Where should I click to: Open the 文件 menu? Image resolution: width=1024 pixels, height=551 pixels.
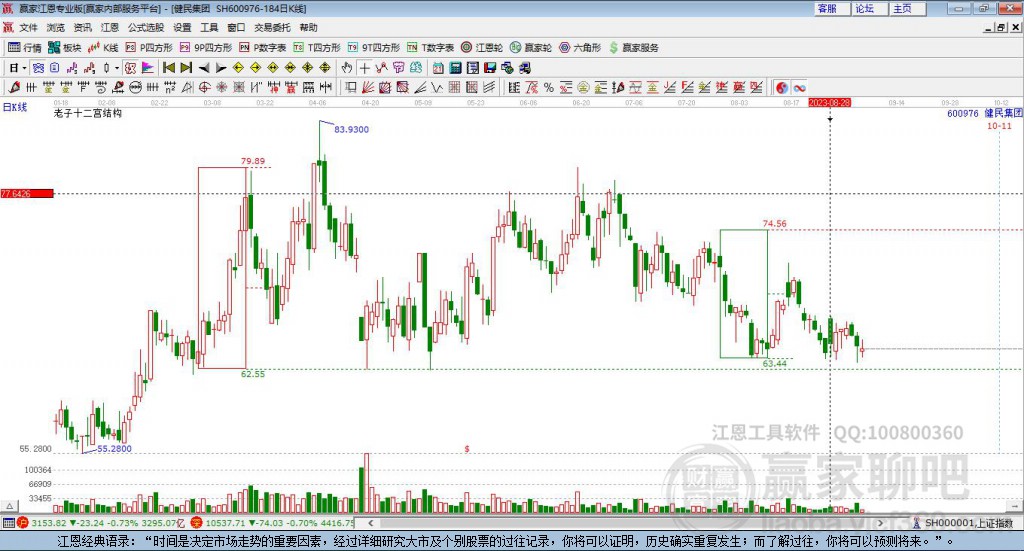click(x=29, y=27)
